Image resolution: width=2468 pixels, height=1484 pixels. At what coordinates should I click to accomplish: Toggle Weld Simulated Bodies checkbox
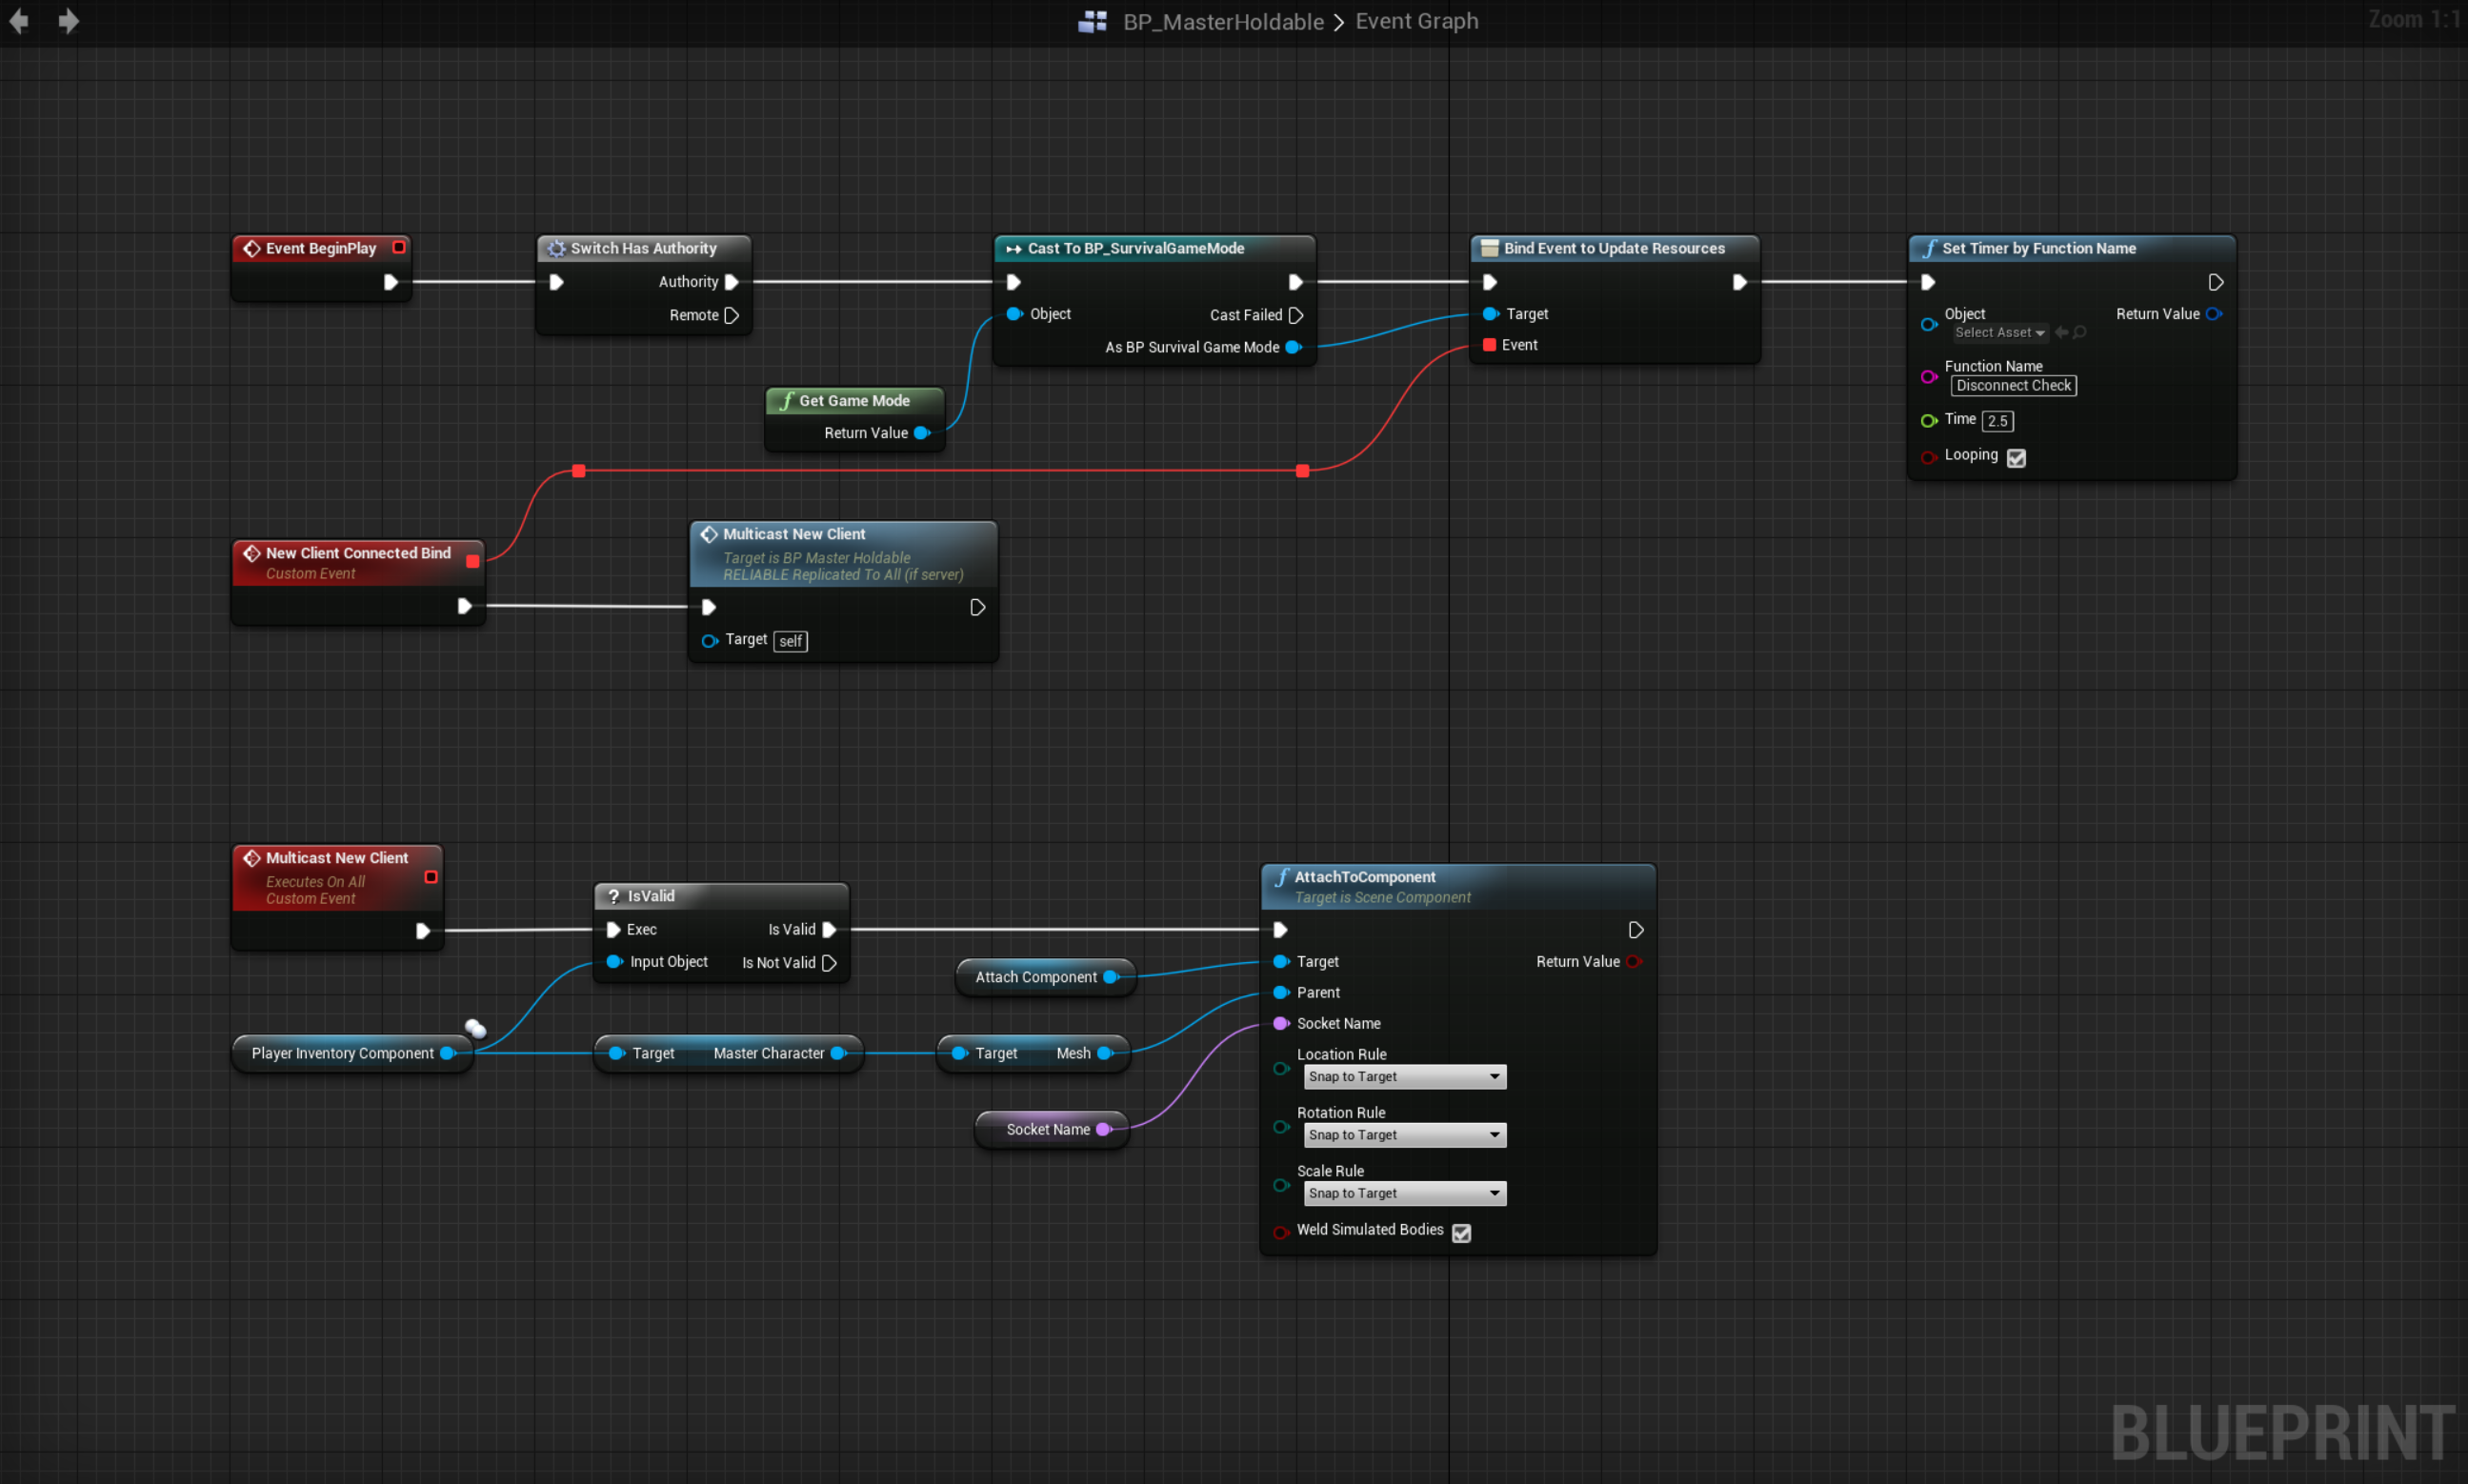click(x=1461, y=1232)
